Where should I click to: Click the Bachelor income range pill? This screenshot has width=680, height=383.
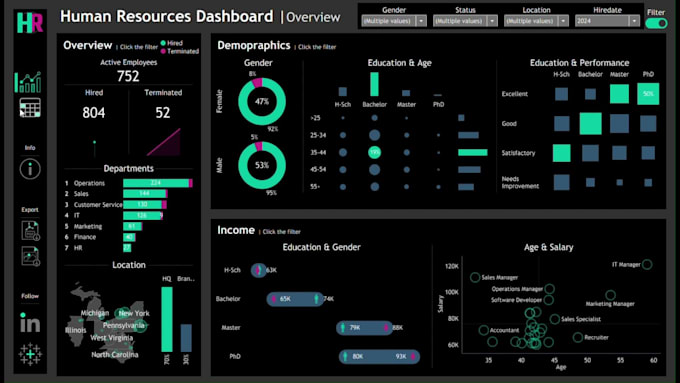pos(295,299)
